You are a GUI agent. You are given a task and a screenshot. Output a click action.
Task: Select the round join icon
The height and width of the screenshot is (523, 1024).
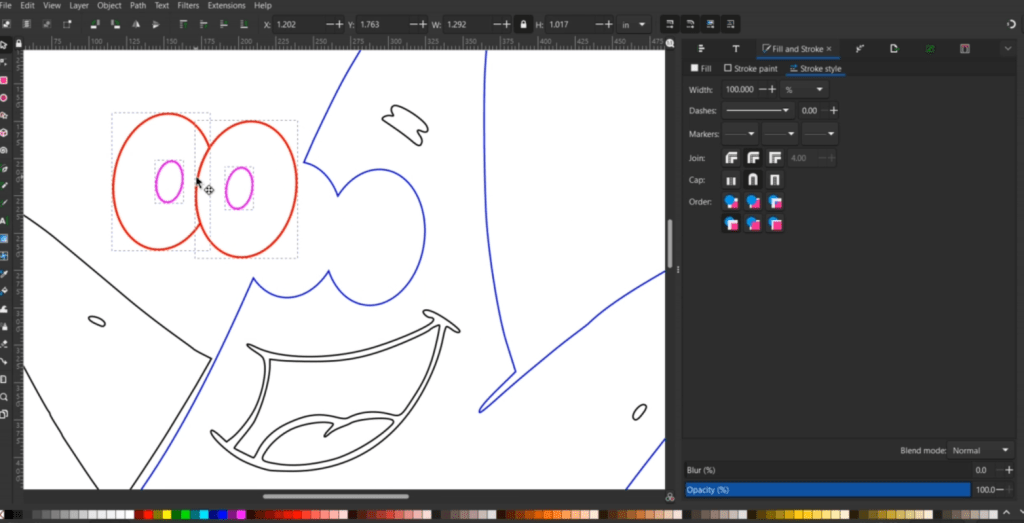pos(752,158)
